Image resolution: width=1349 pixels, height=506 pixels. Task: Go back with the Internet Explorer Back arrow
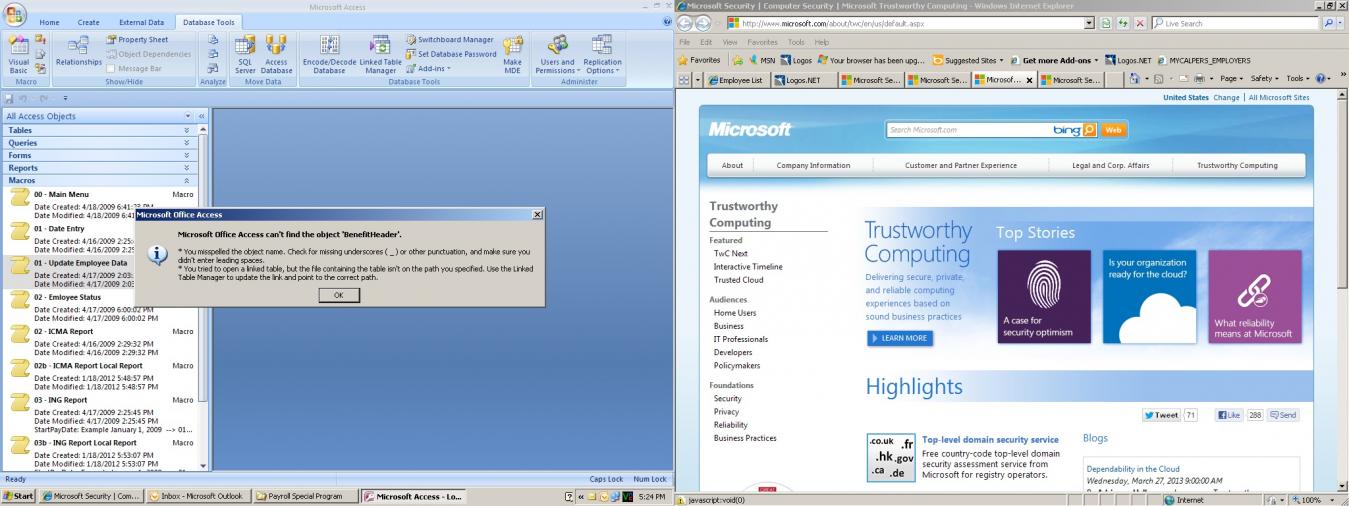(x=687, y=23)
